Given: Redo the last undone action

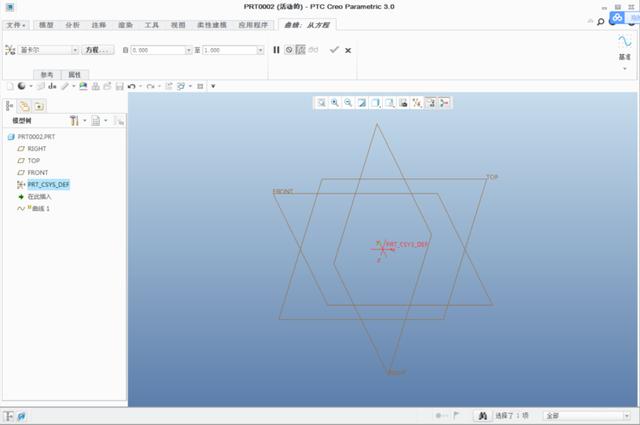Looking at the screenshot, I should 150,86.
